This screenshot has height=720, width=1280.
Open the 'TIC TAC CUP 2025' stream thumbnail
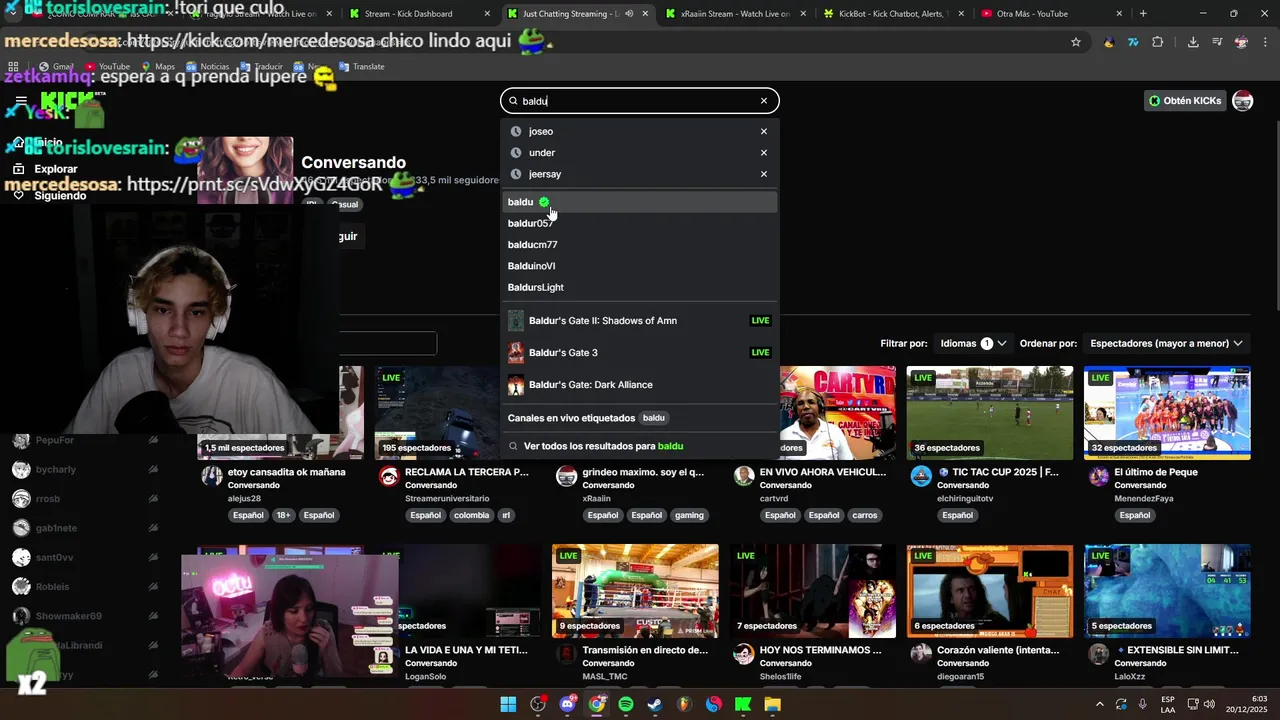pos(990,413)
